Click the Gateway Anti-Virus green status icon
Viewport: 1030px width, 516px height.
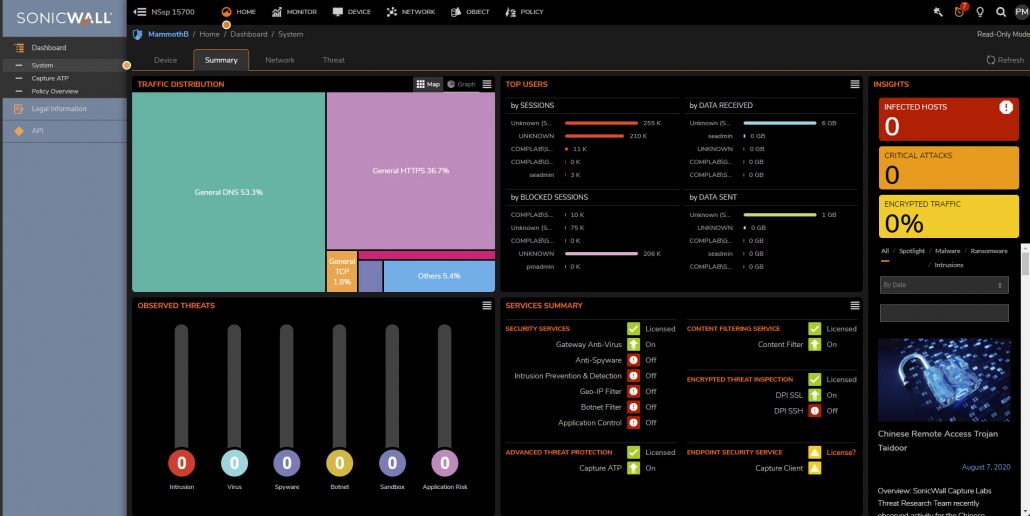click(633, 344)
